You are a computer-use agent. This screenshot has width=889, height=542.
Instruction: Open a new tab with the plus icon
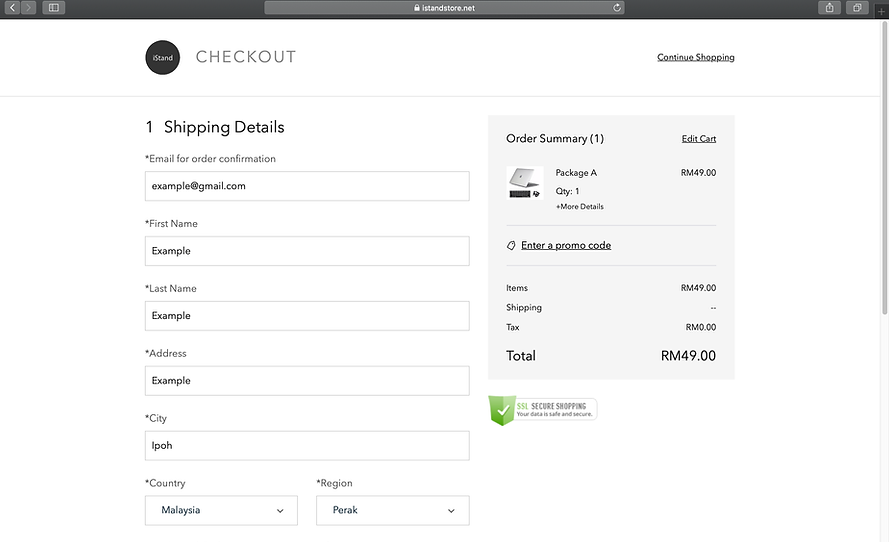[x=881, y=11]
